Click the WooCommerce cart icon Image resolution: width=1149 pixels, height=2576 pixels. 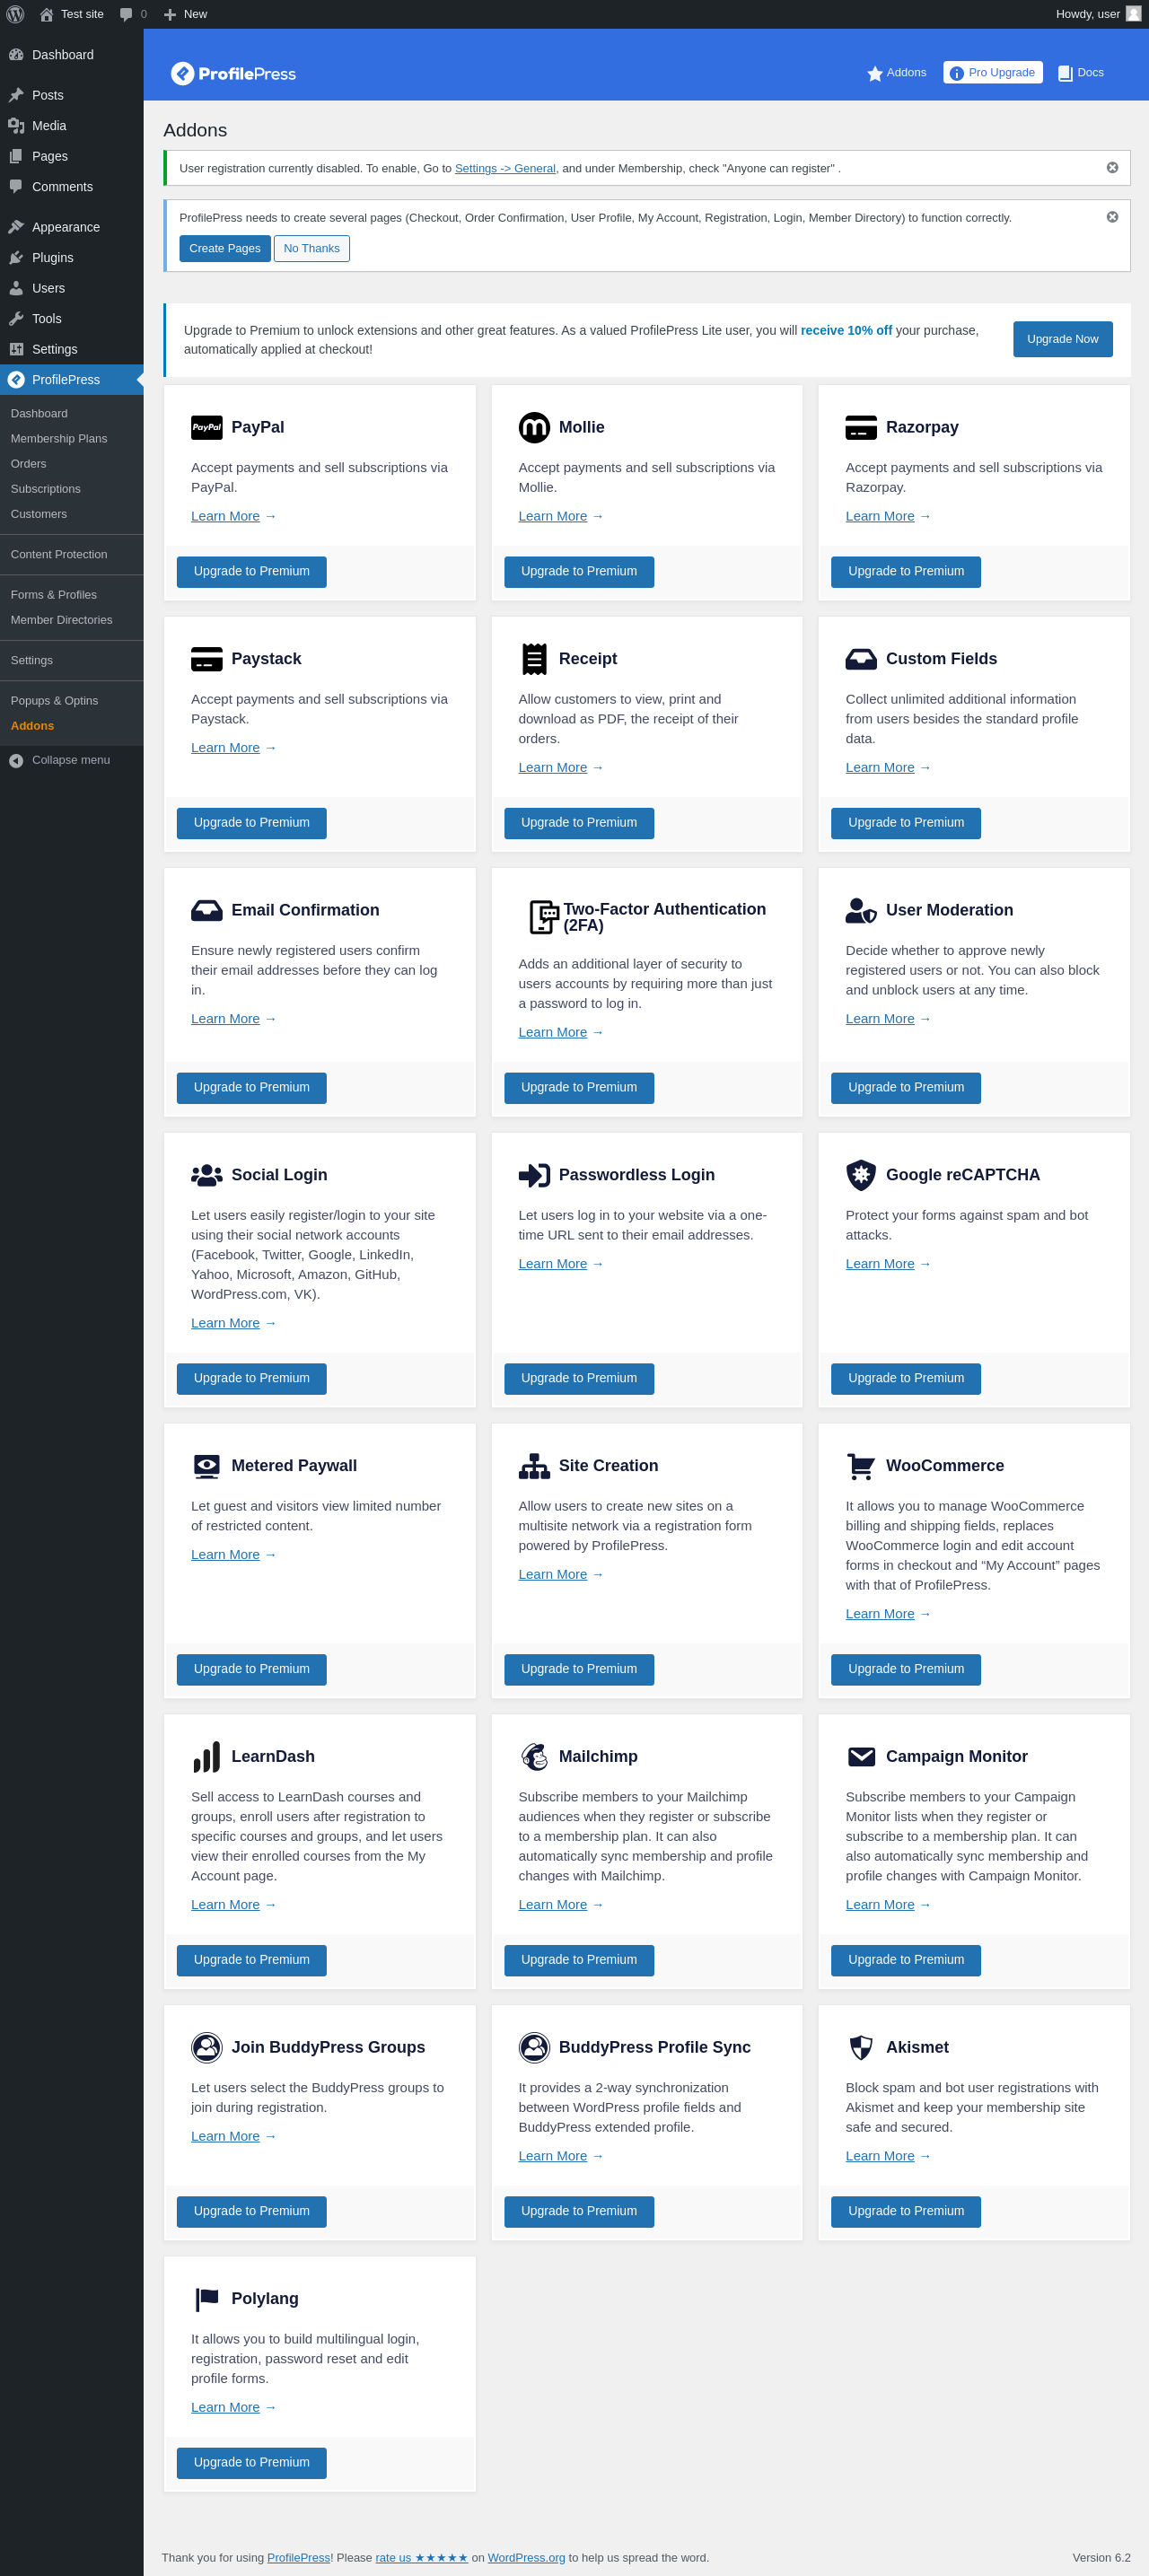click(861, 1466)
